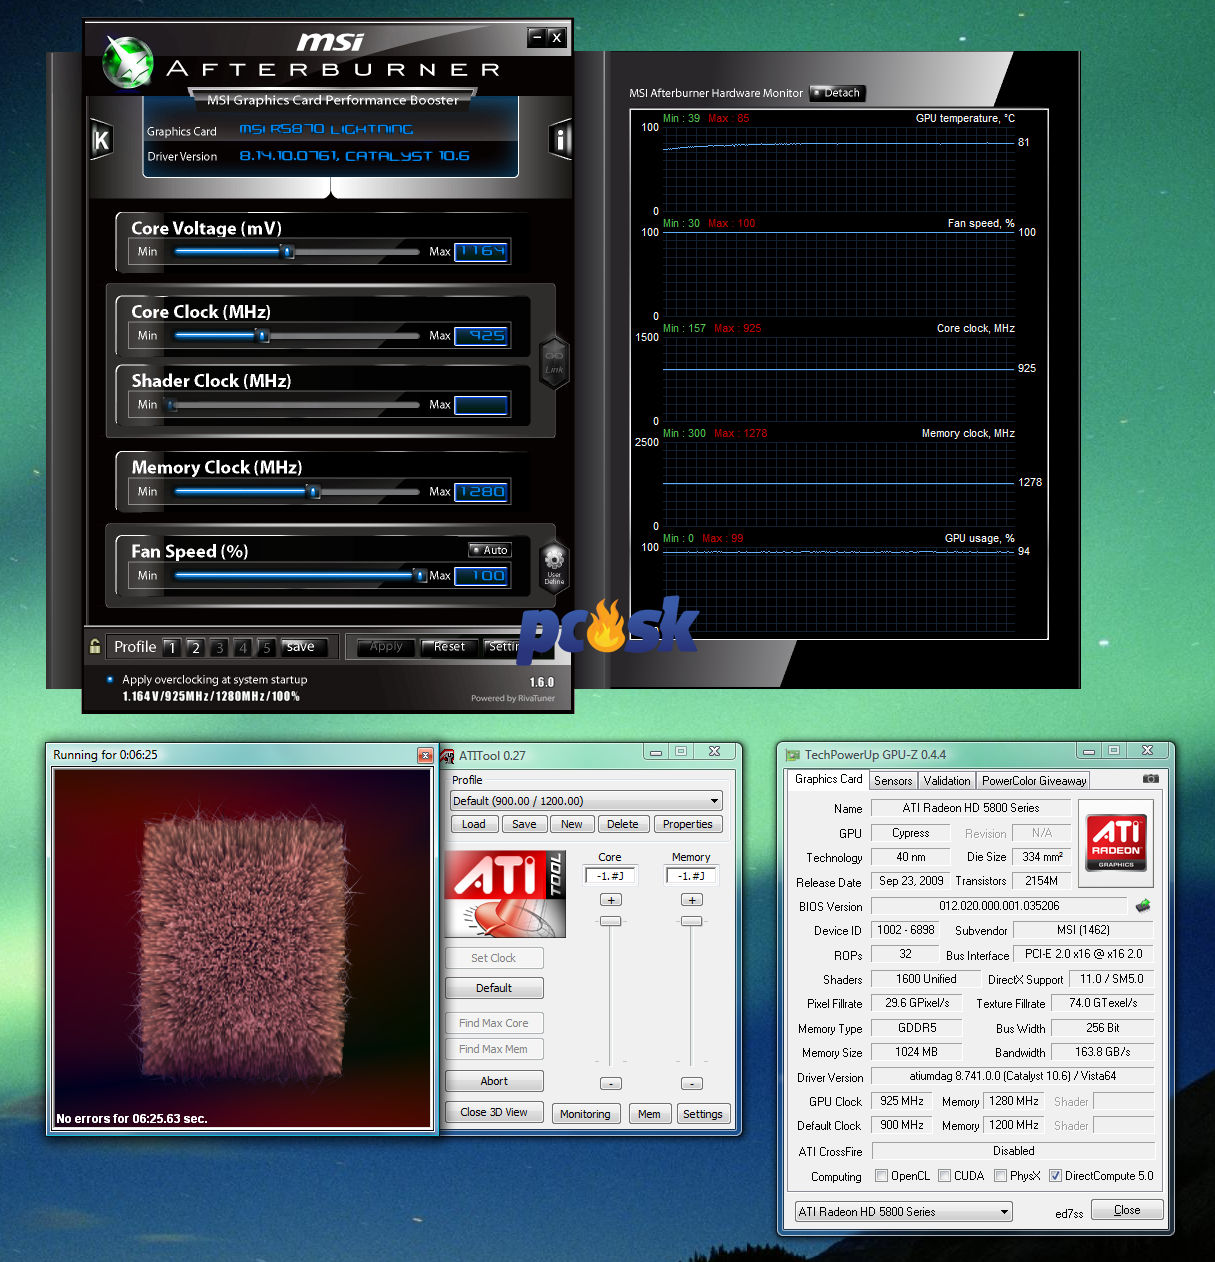Click the Core clock value field in ATITool
The image size is (1215, 1262).
(x=610, y=876)
